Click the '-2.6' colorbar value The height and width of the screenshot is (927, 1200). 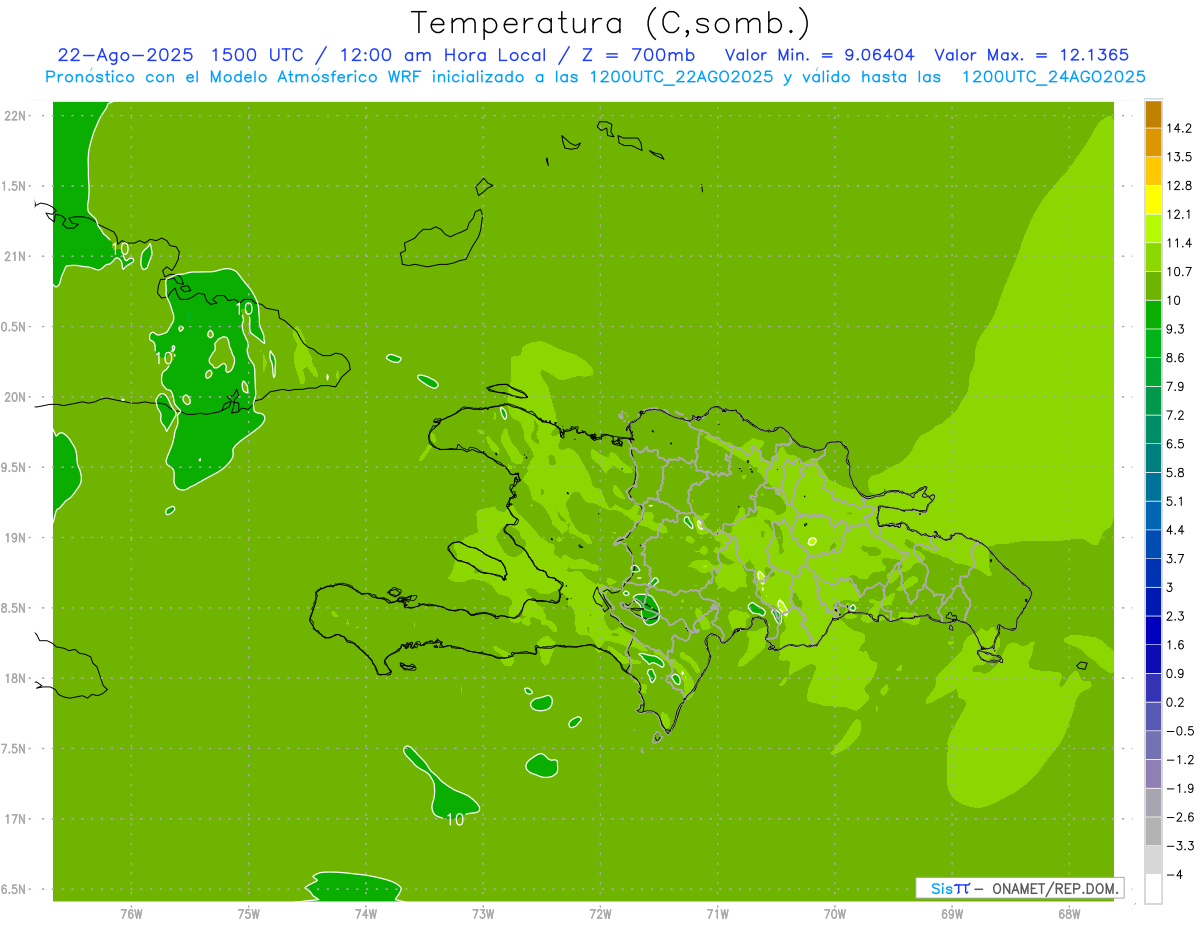[x=1179, y=817]
